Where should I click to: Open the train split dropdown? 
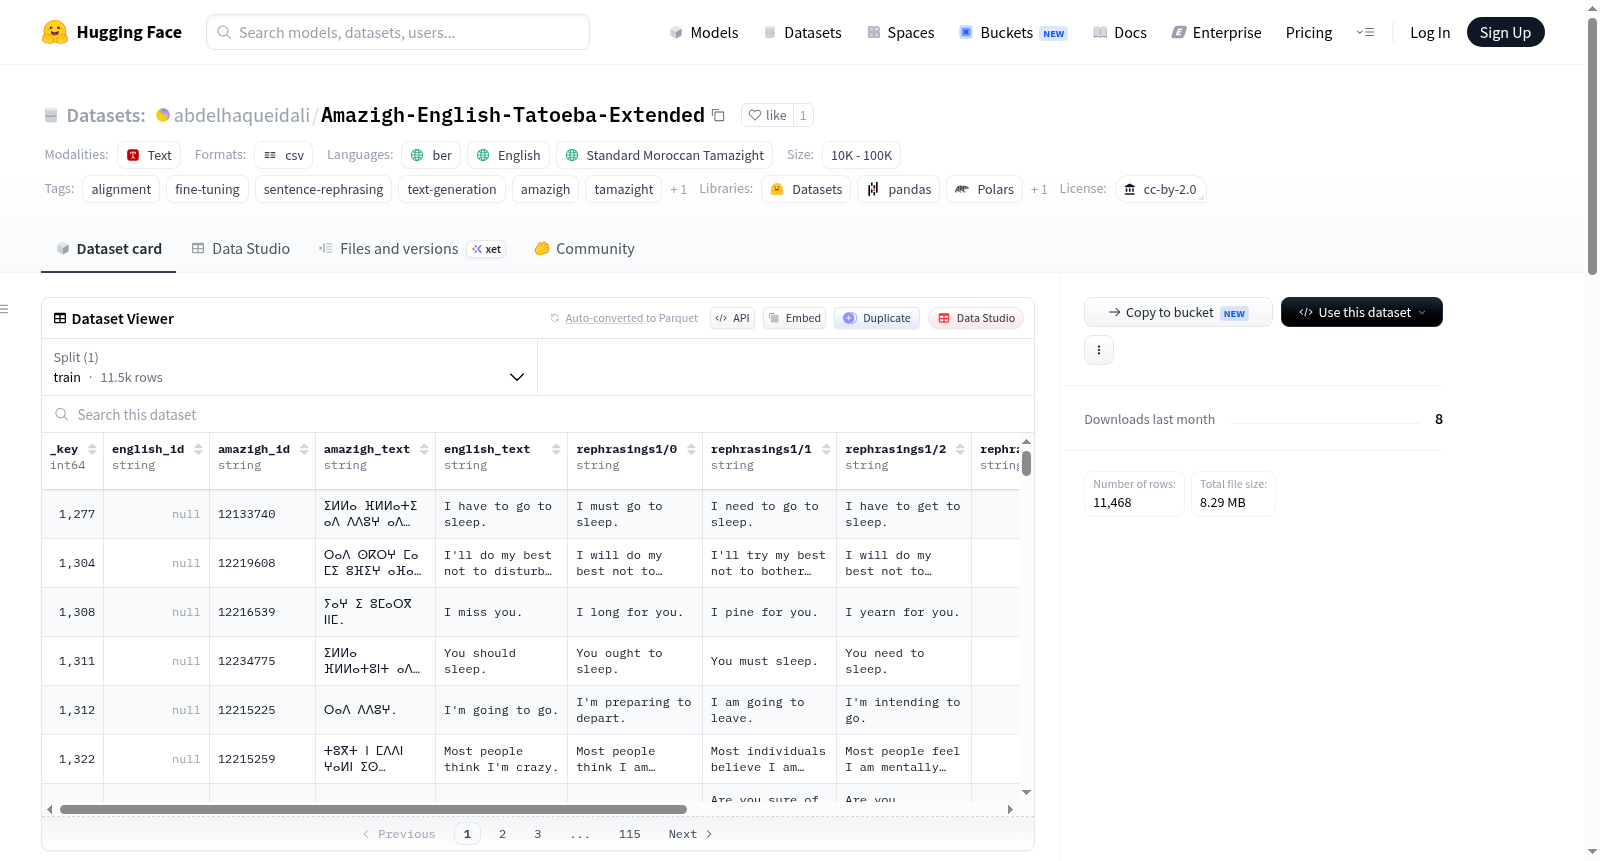289,367
